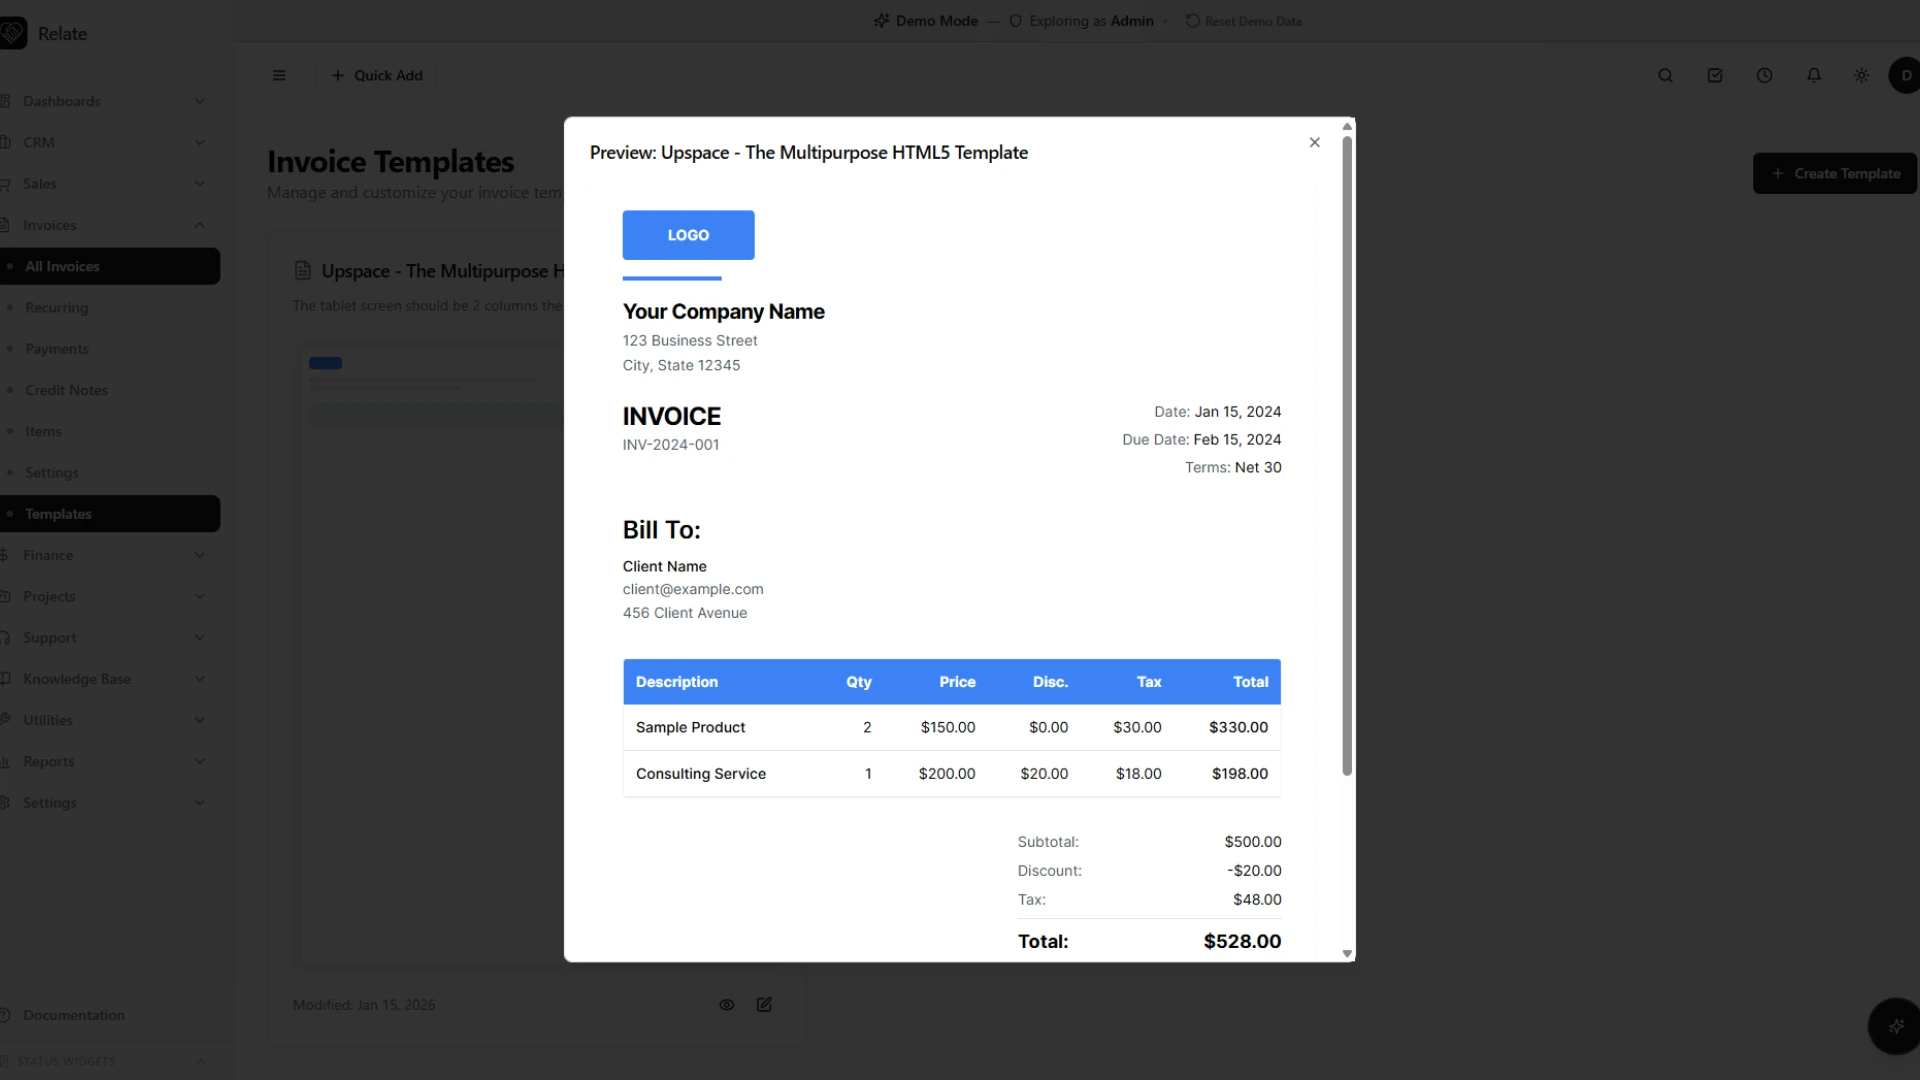Click the Create Template button
The height and width of the screenshot is (1080, 1920).
point(1835,173)
